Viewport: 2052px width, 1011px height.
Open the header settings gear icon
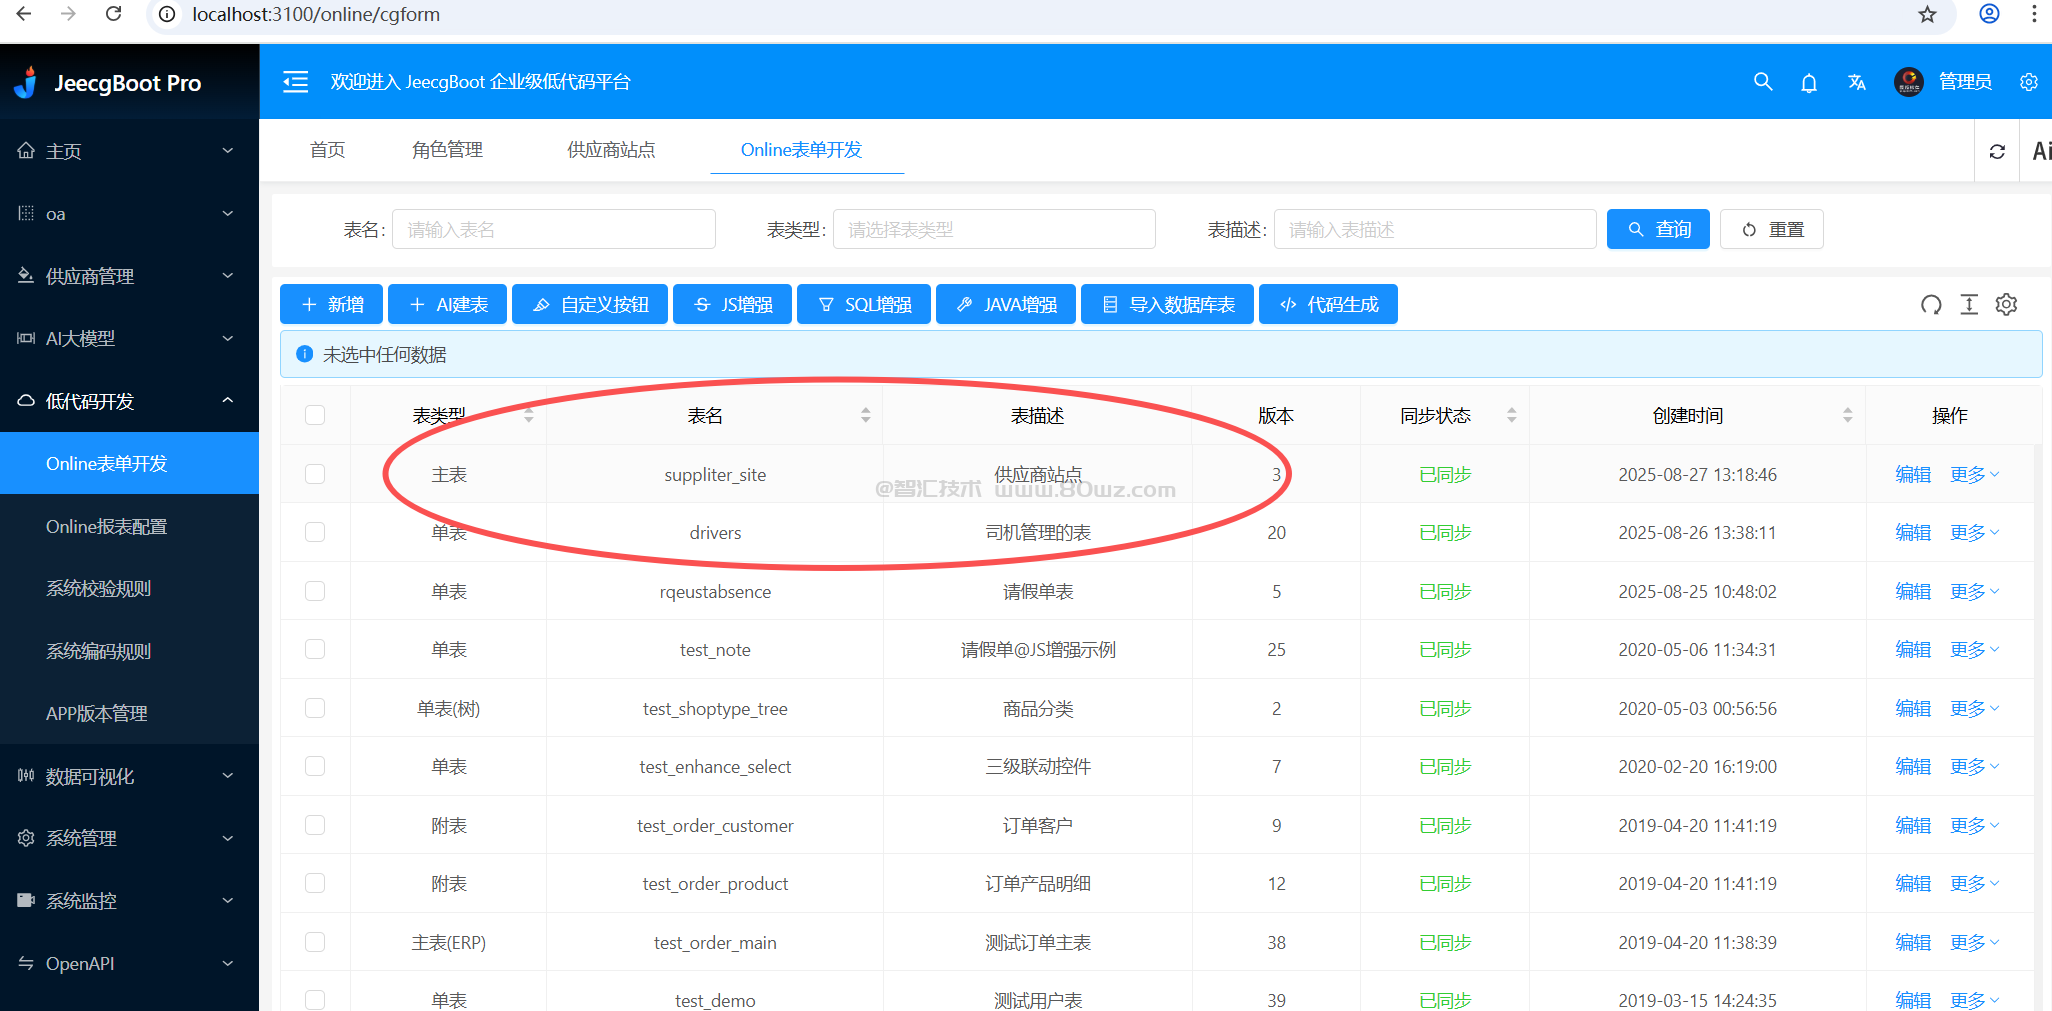tap(2029, 82)
